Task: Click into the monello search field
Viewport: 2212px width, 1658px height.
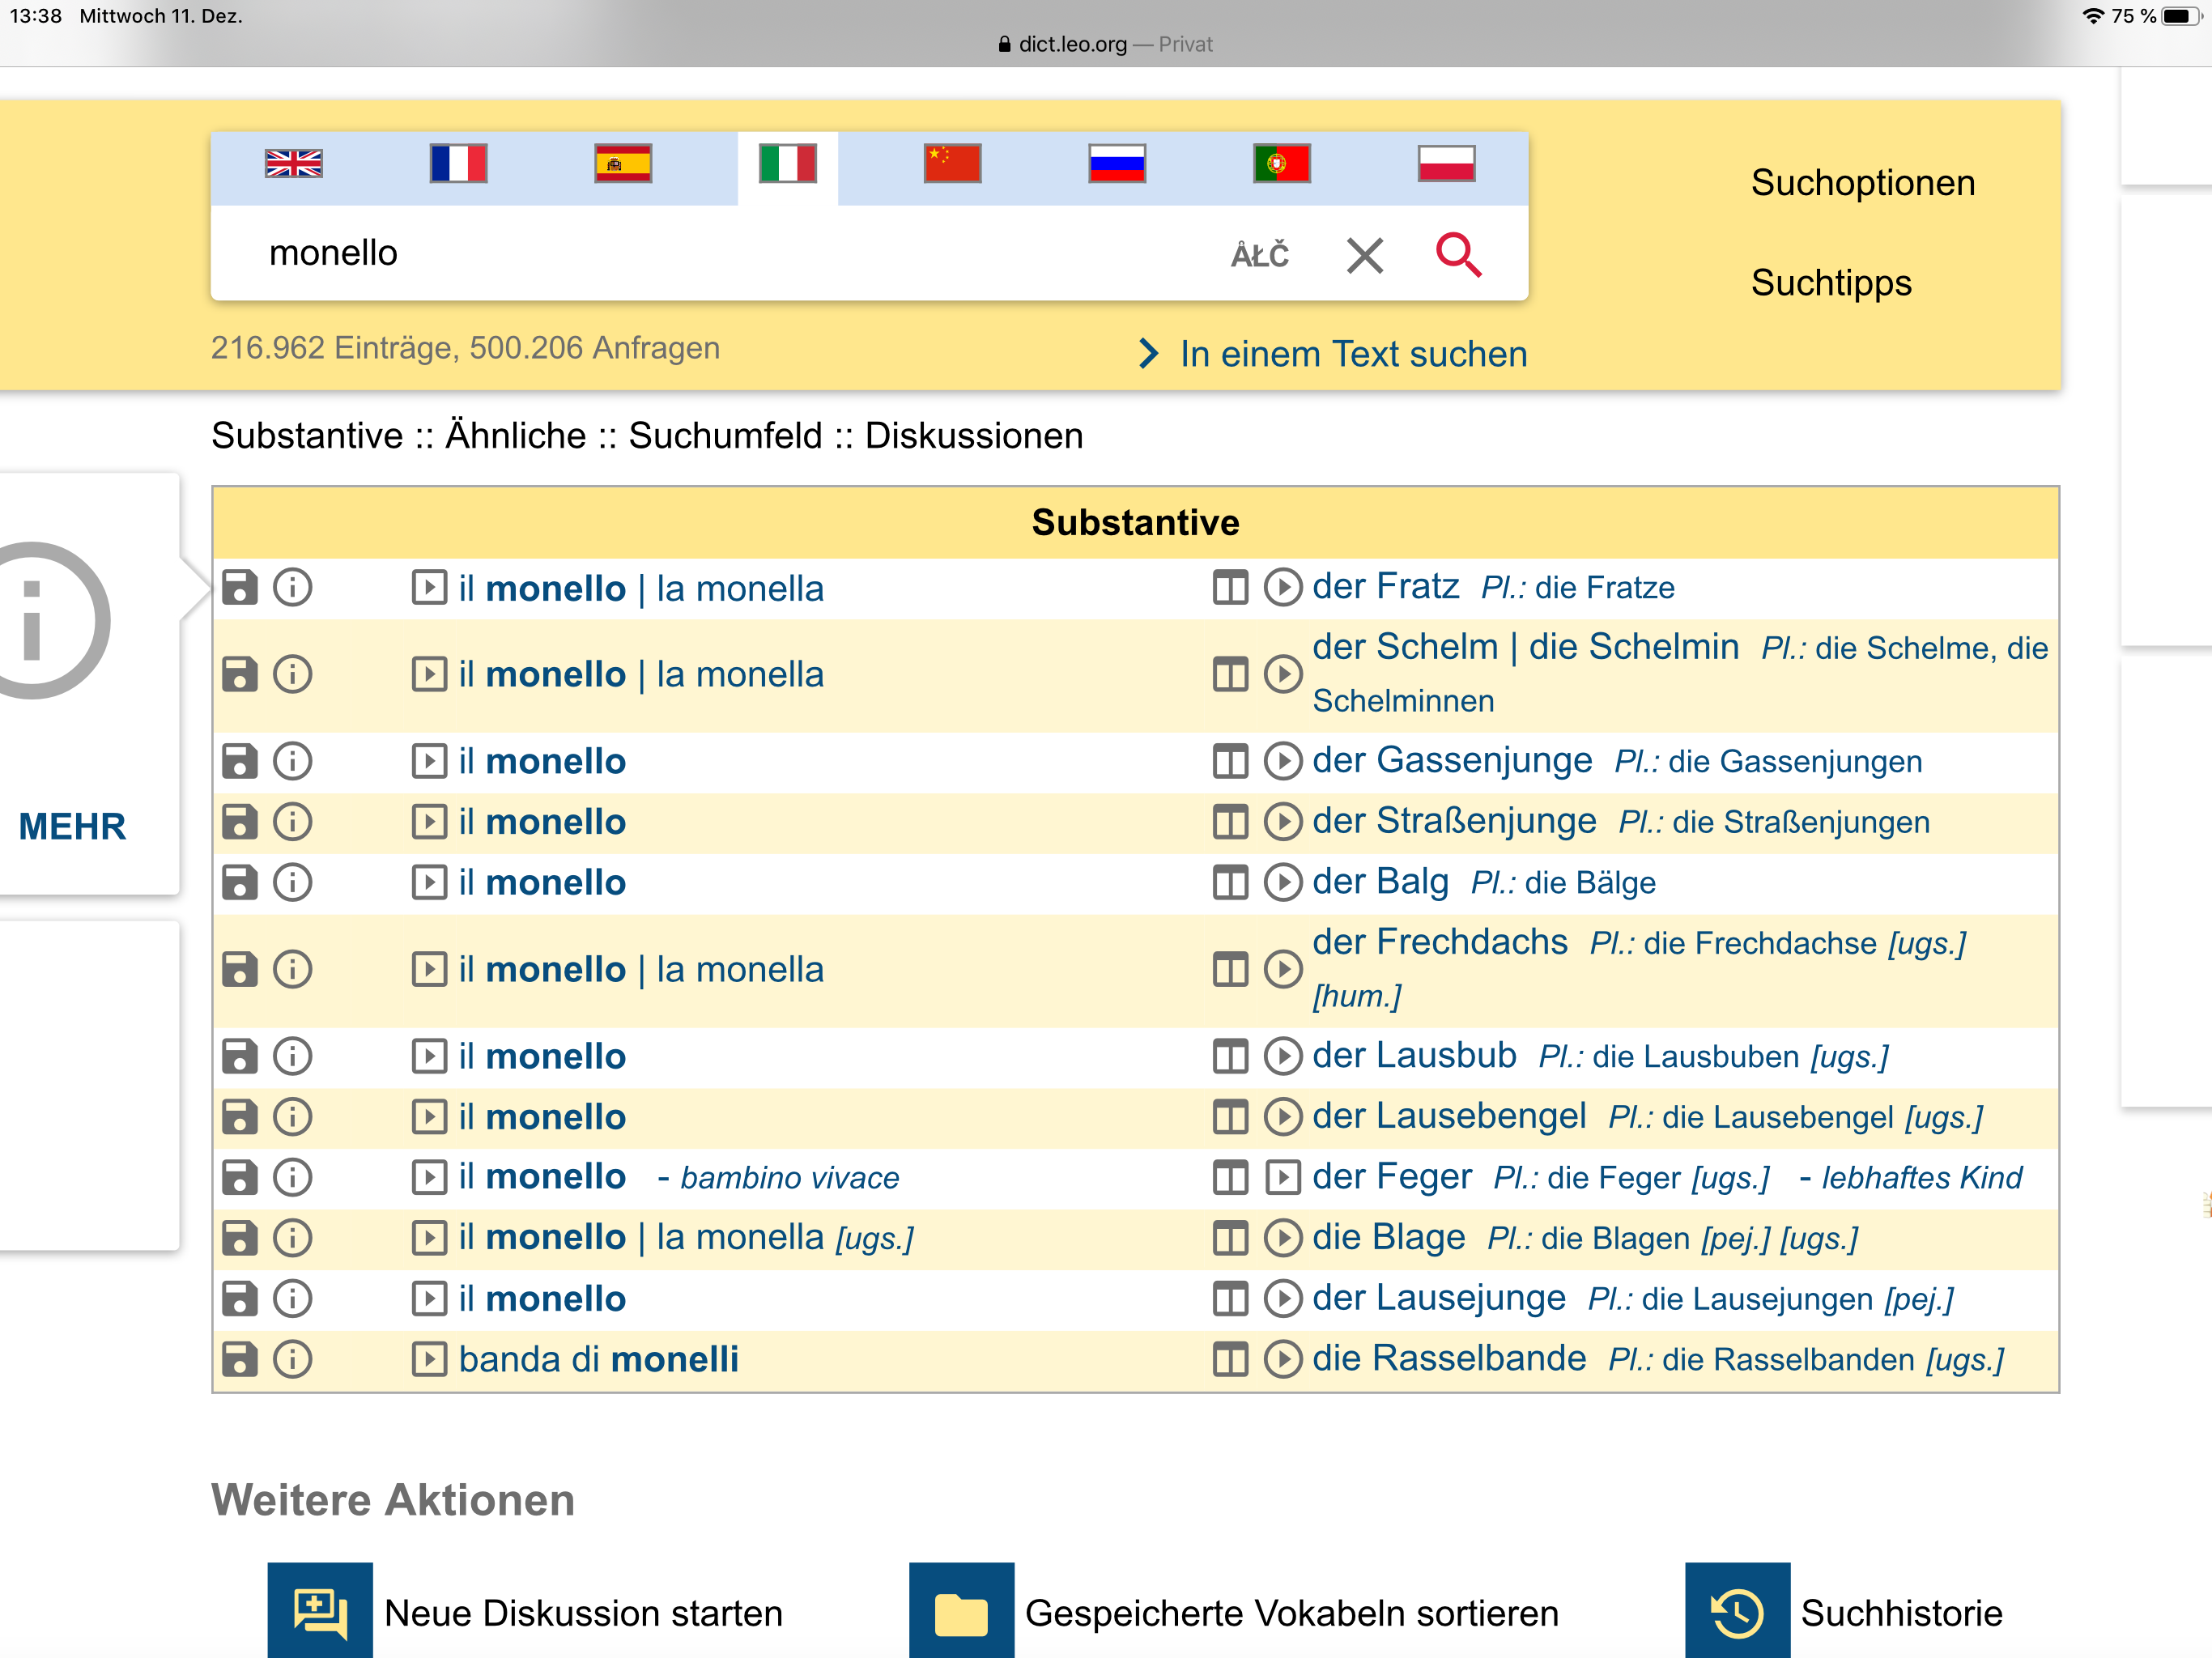Action: (x=700, y=254)
